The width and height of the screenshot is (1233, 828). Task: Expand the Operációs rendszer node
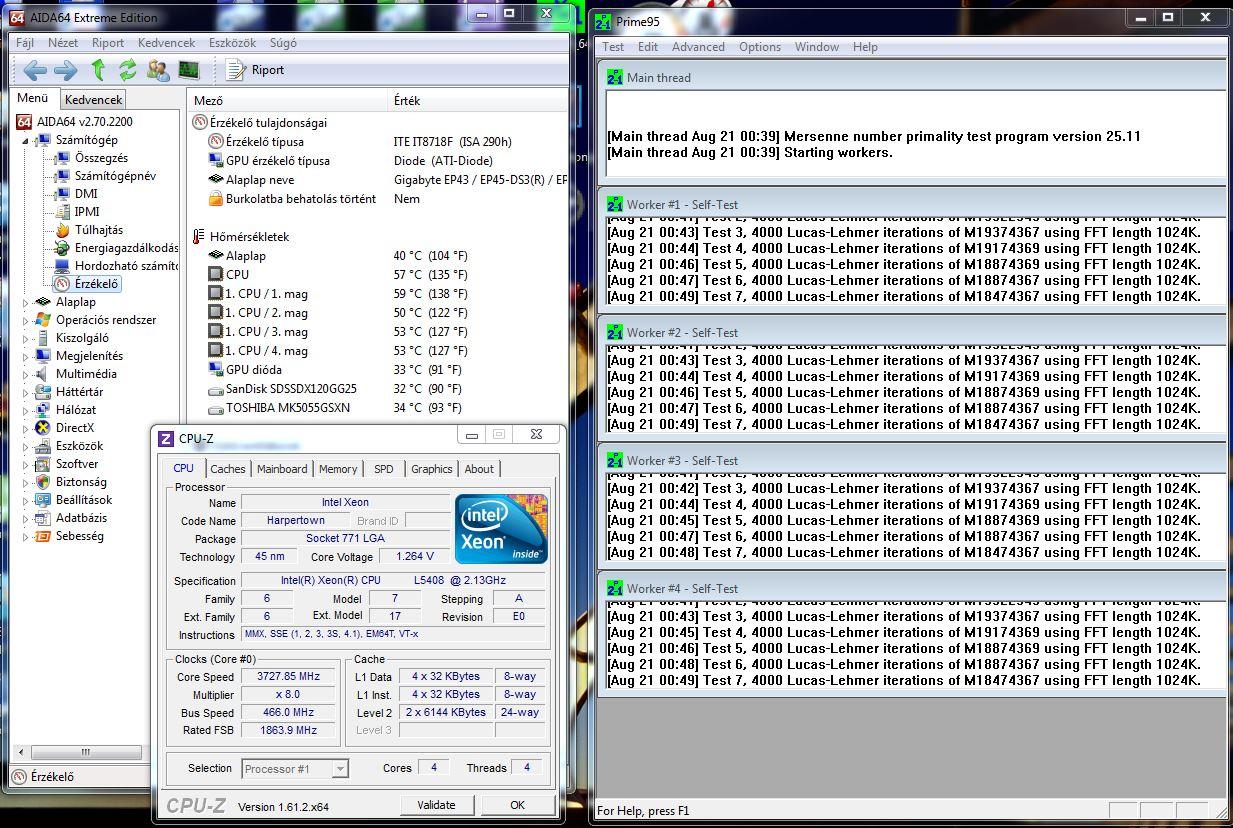click(x=26, y=320)
